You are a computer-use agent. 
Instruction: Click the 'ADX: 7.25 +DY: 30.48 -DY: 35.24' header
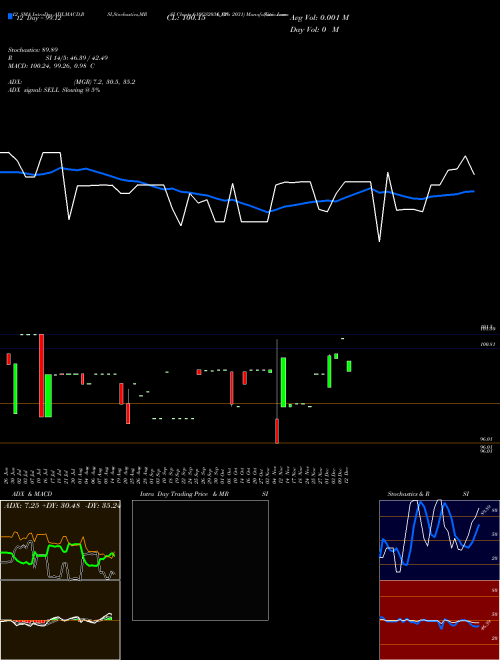click(62, 505)
